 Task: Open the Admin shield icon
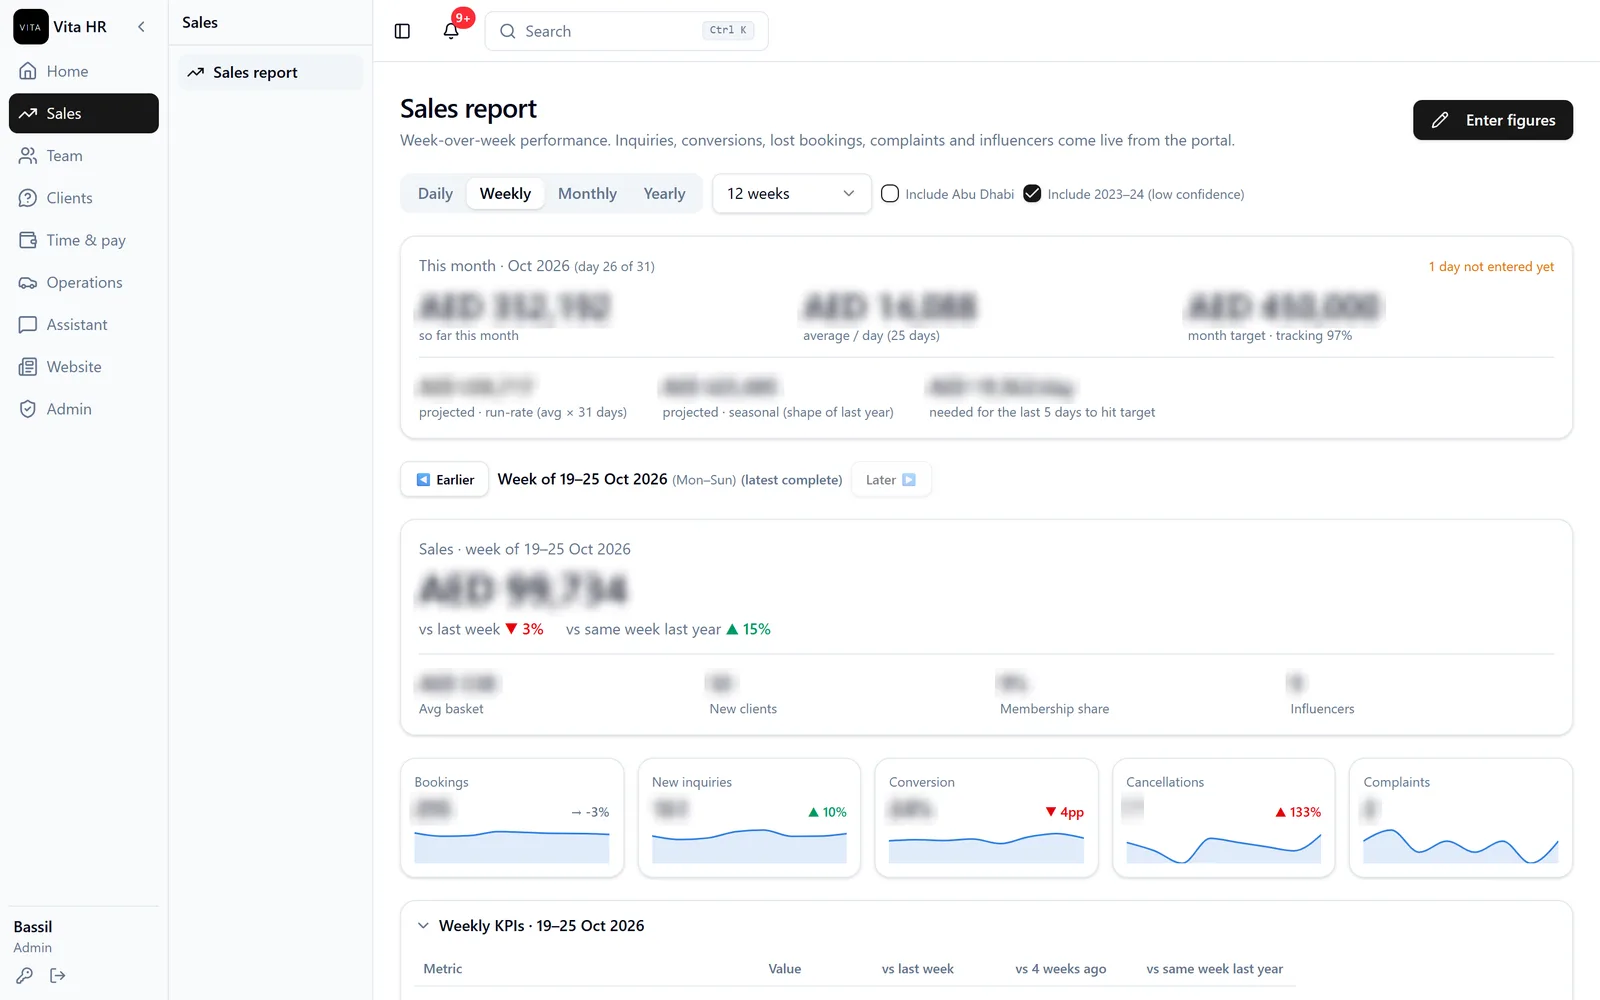tap(28, 409)
